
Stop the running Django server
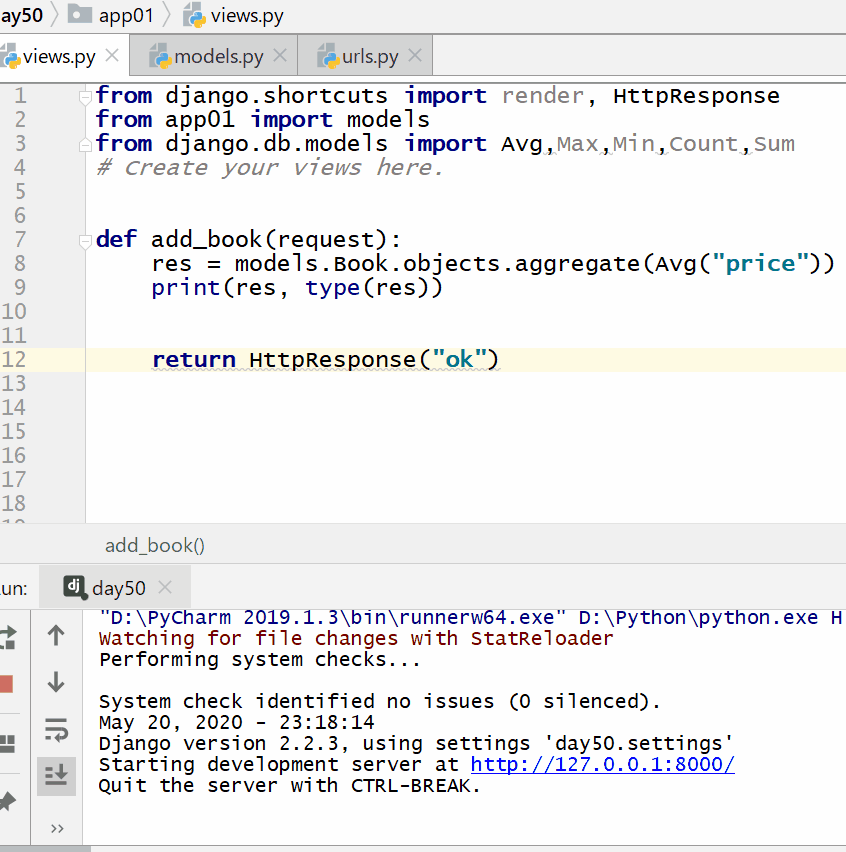tap(6, 685)
